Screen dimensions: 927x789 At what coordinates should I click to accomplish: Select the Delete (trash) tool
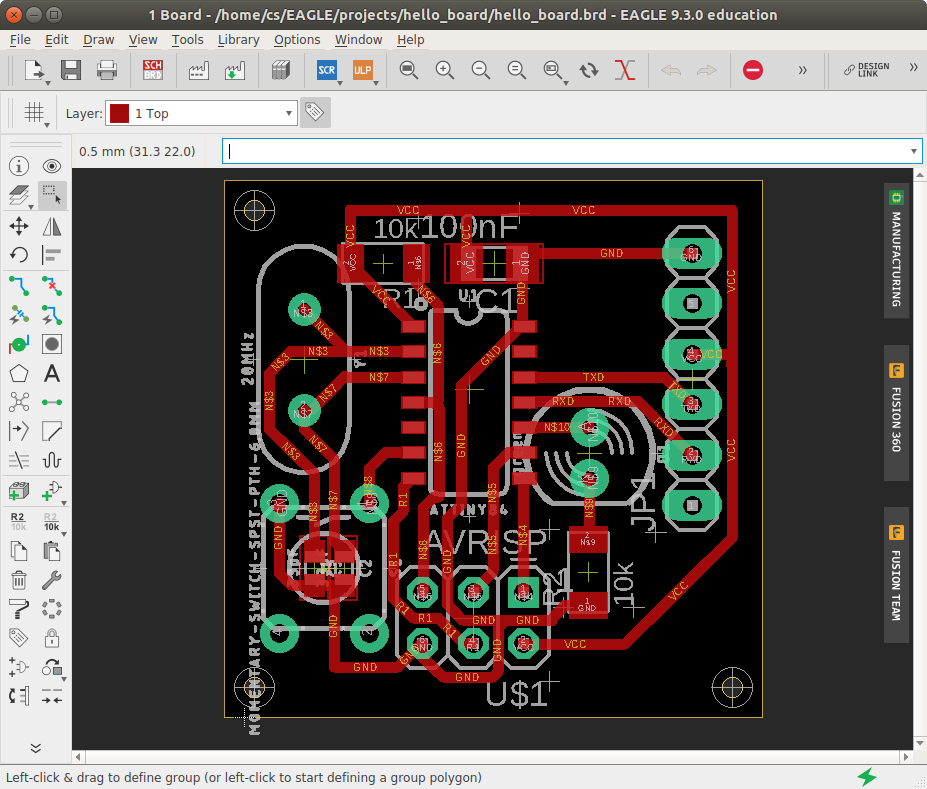tap(19, 580)
